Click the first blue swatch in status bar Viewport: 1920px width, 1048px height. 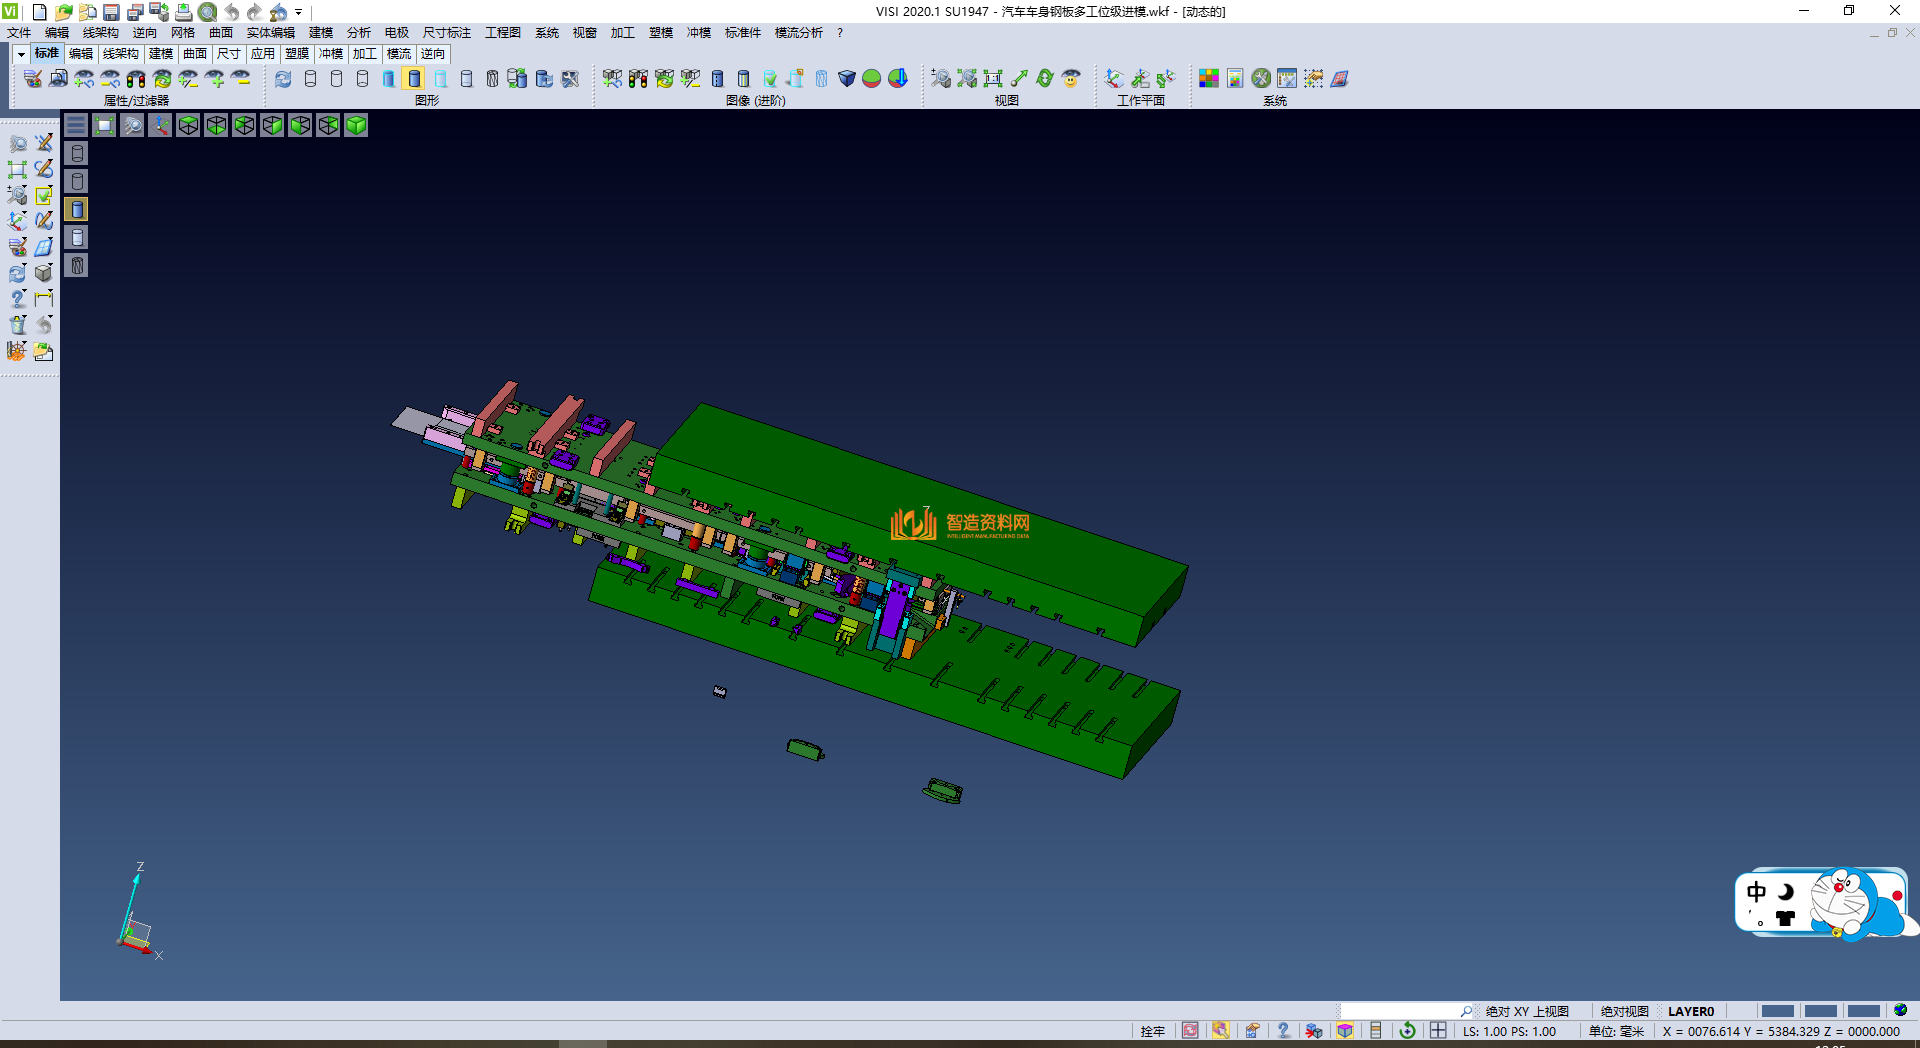pyautogui.click(x=1777, y=1011)
